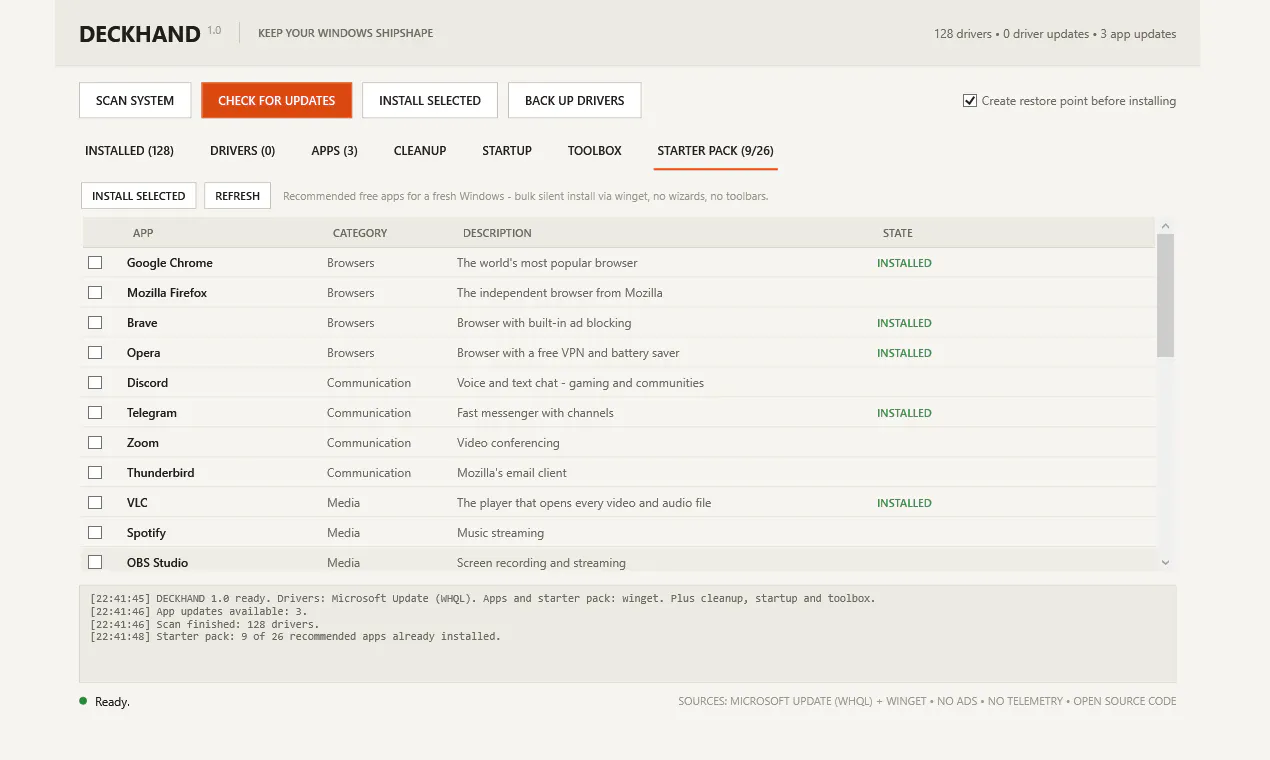Viewport: 1270px width, 760px height.
Task: Click the Description column header
Action: [x=497, y=233]
